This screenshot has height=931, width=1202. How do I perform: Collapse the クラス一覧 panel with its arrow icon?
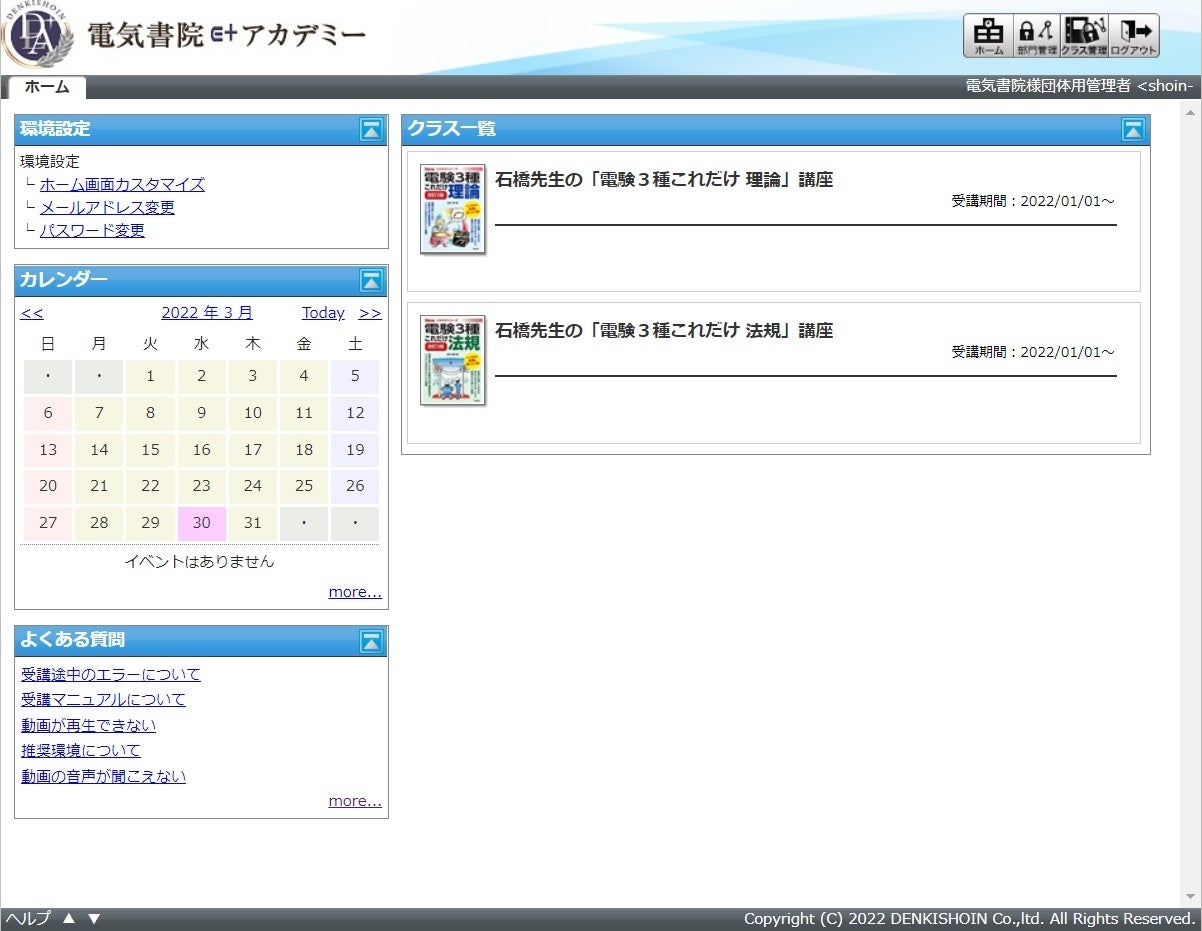[1133, 129]
